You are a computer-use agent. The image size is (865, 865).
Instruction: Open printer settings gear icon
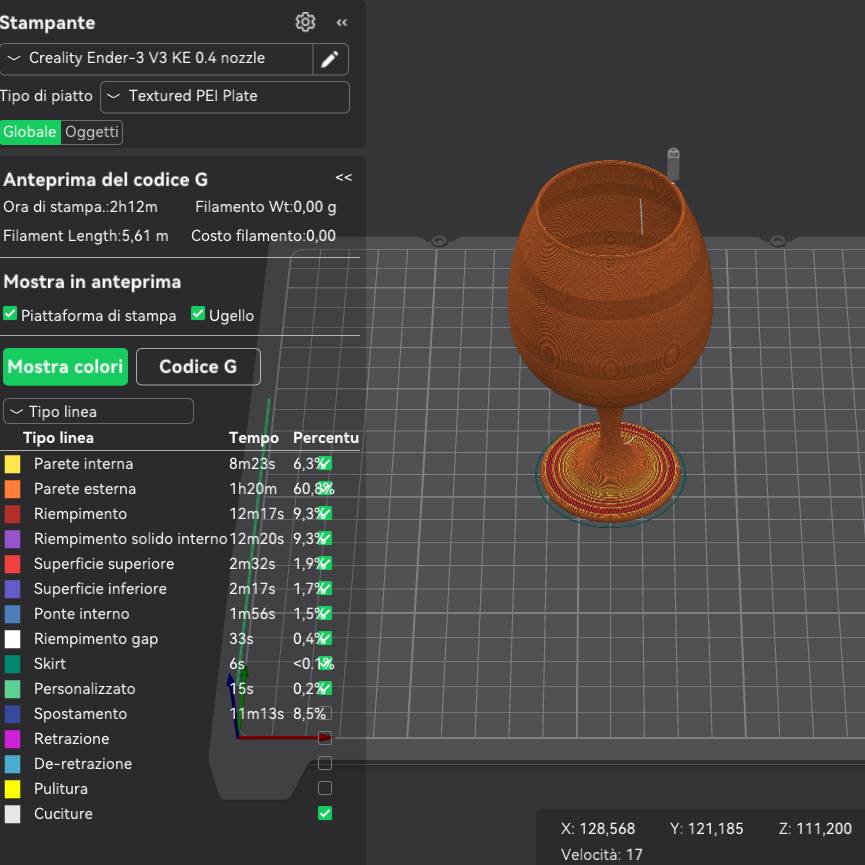point(306,22)
